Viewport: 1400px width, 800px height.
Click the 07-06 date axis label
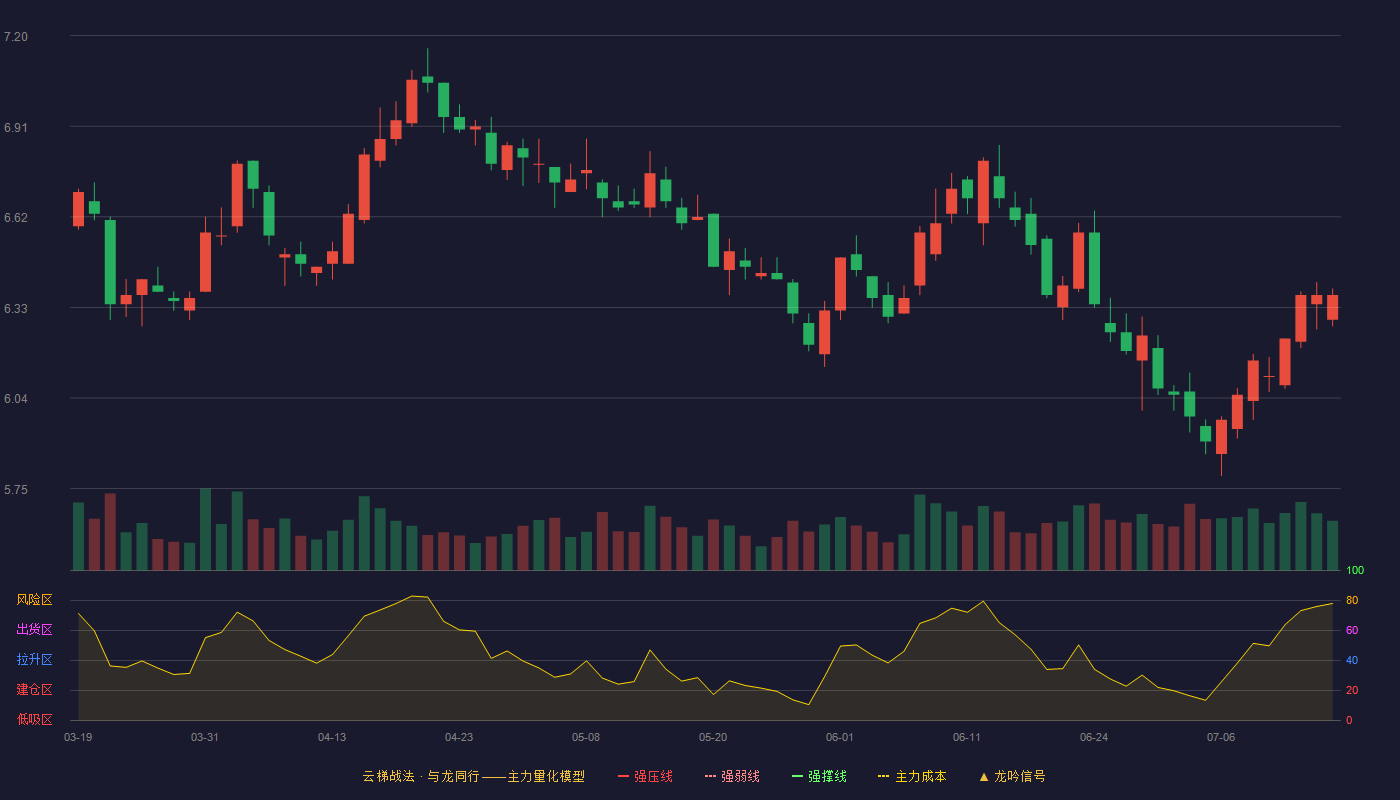(1221, 737)
